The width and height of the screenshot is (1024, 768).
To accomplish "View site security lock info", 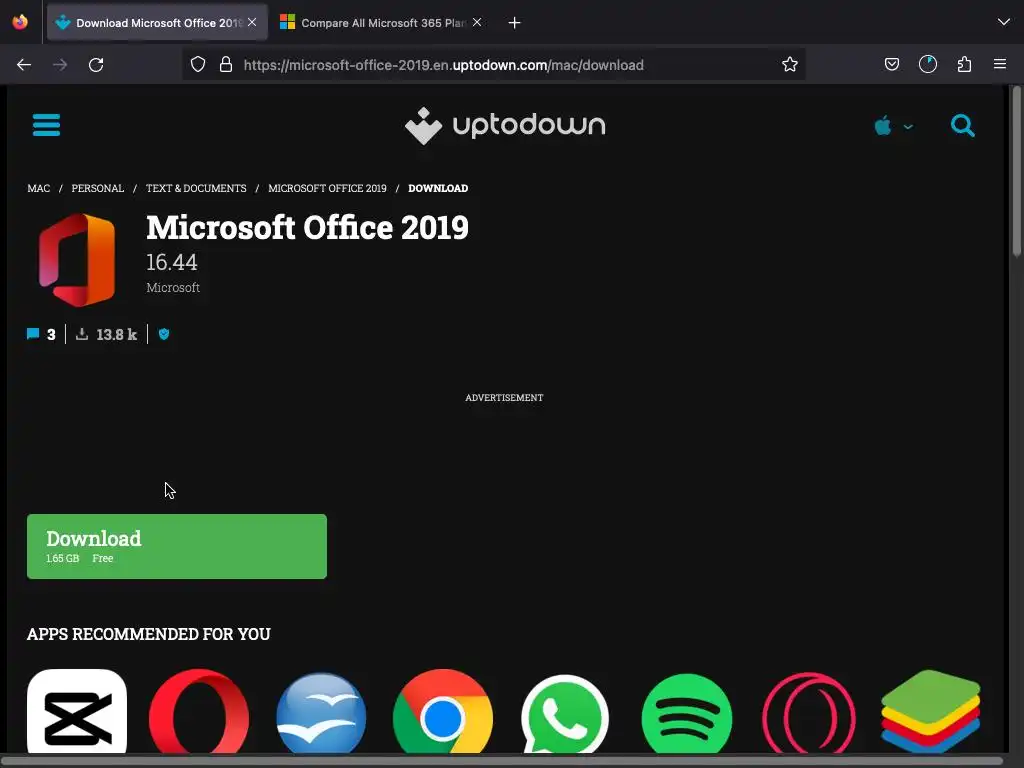I will click(x=226, y=65).
